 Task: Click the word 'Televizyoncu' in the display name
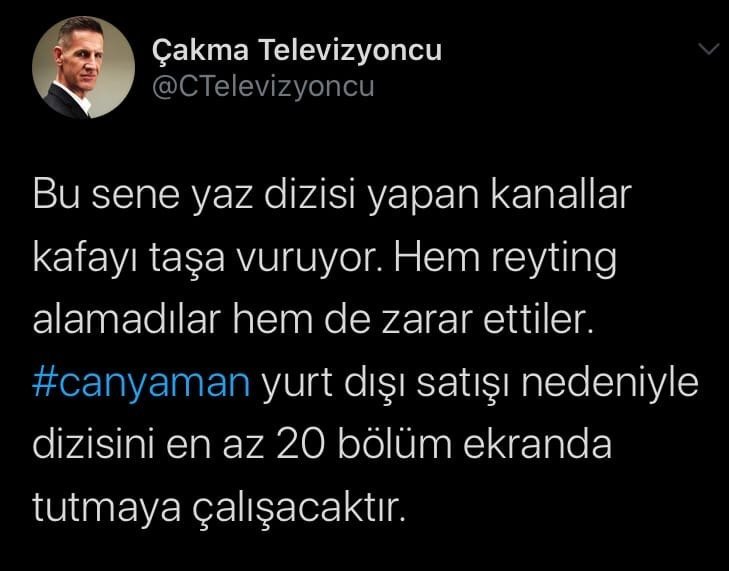350,50
